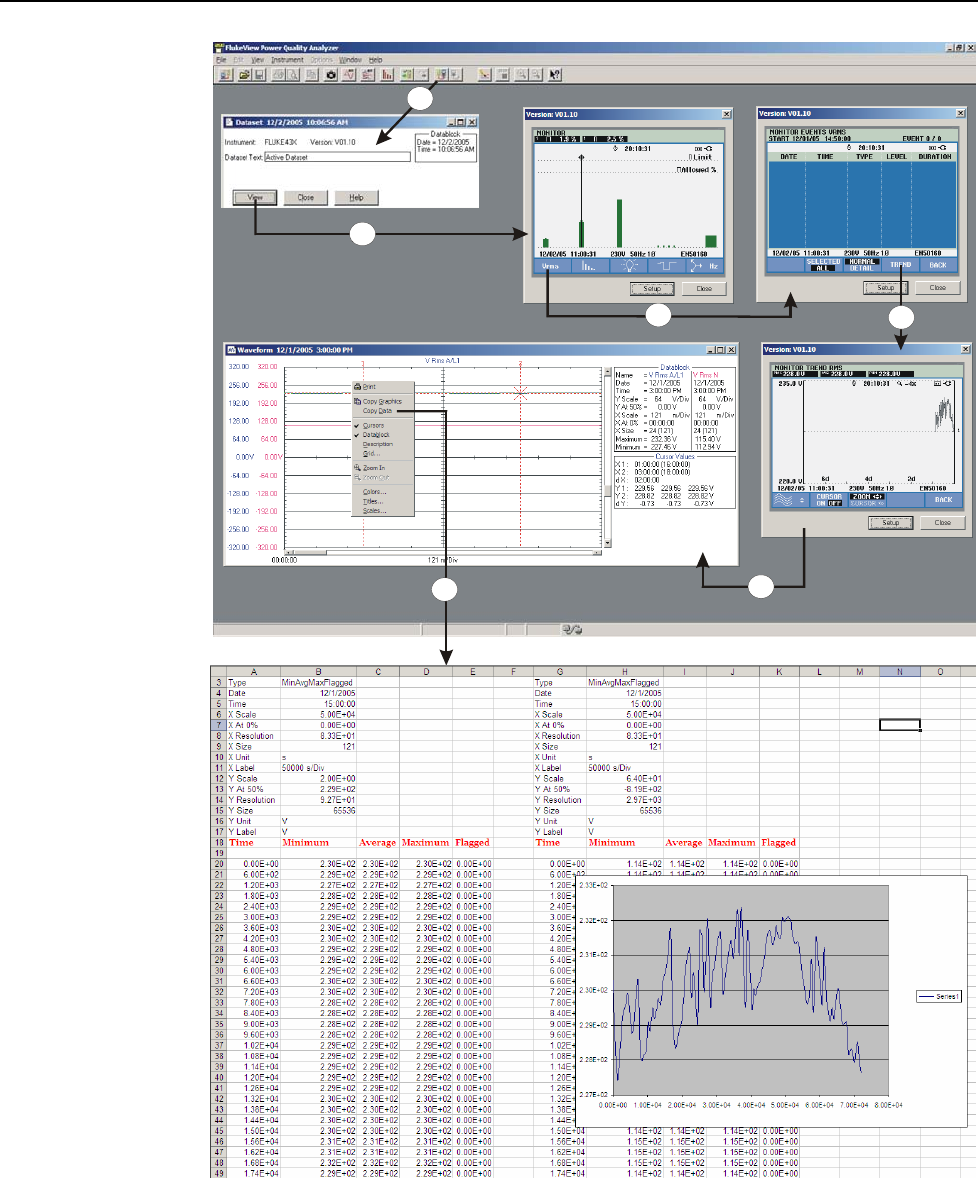
Task: Click the print preview magnifier toolbar icon
Action: click(x=293, y=74)
